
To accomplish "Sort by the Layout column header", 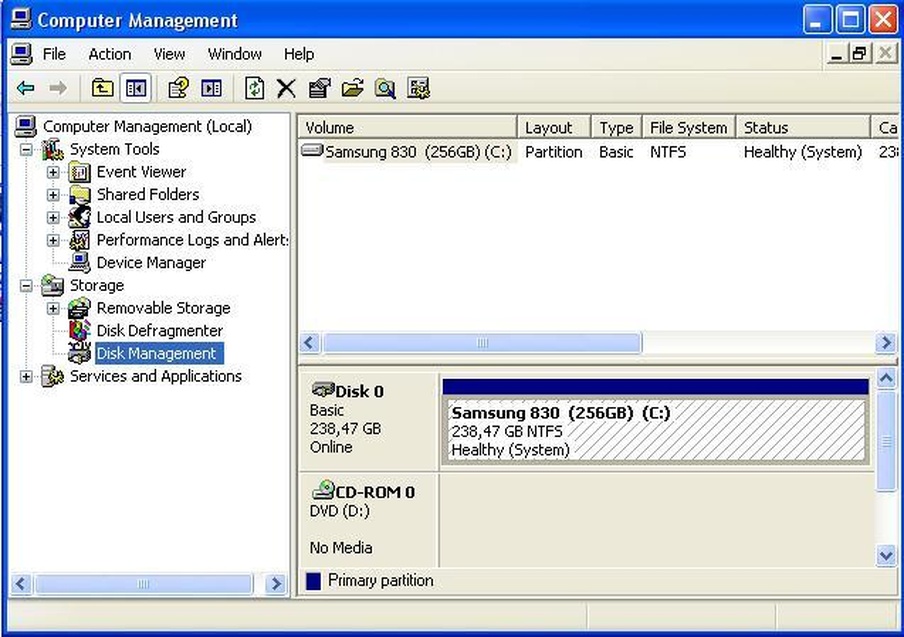I will 554,127.
